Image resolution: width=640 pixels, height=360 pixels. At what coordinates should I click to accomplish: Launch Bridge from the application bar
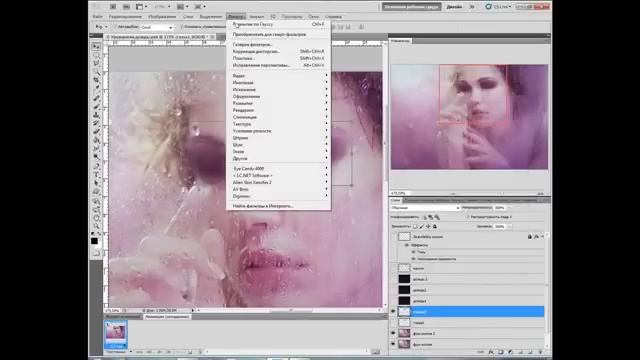[x=113, y=7]
